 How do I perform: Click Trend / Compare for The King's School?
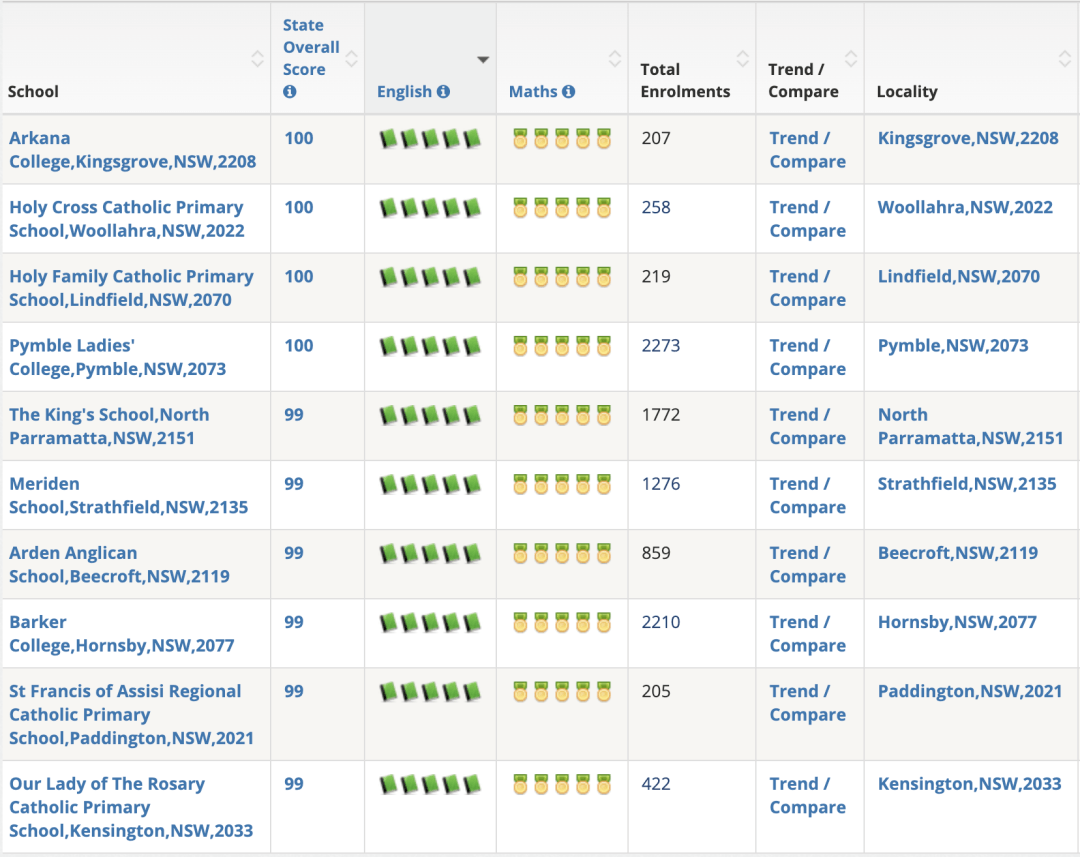pyautogui.click(x=808, y=426)
